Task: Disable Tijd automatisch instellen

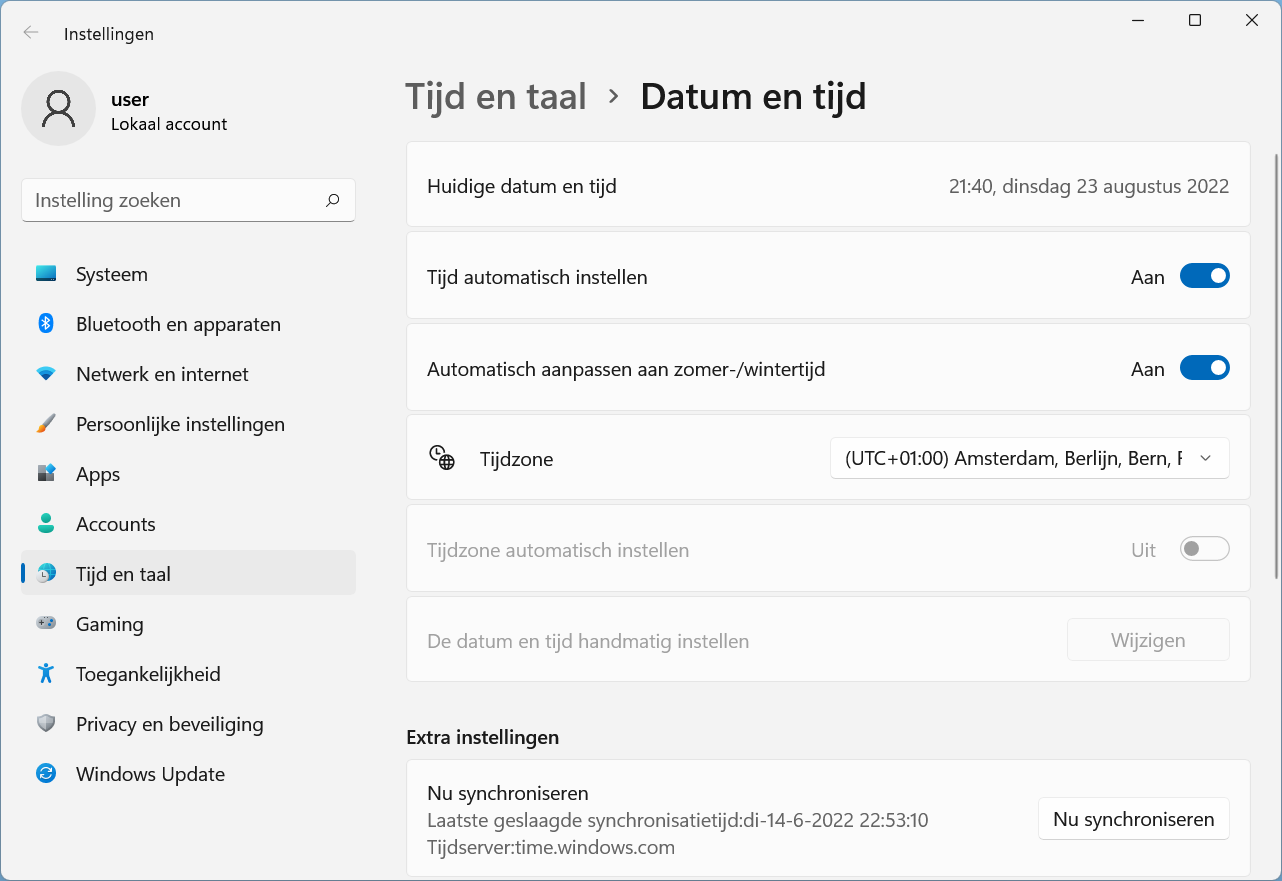Action: pyautogui.click(x=1204, y=276)
